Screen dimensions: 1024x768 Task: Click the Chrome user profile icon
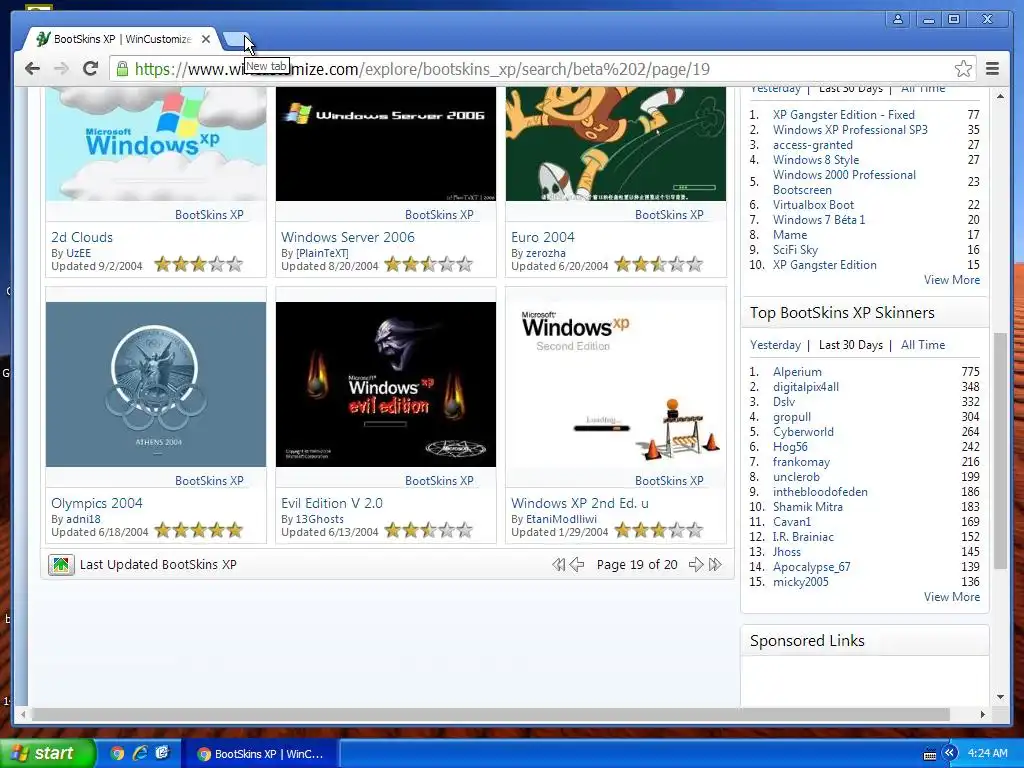pyautogui.click(x=898, y=20)
